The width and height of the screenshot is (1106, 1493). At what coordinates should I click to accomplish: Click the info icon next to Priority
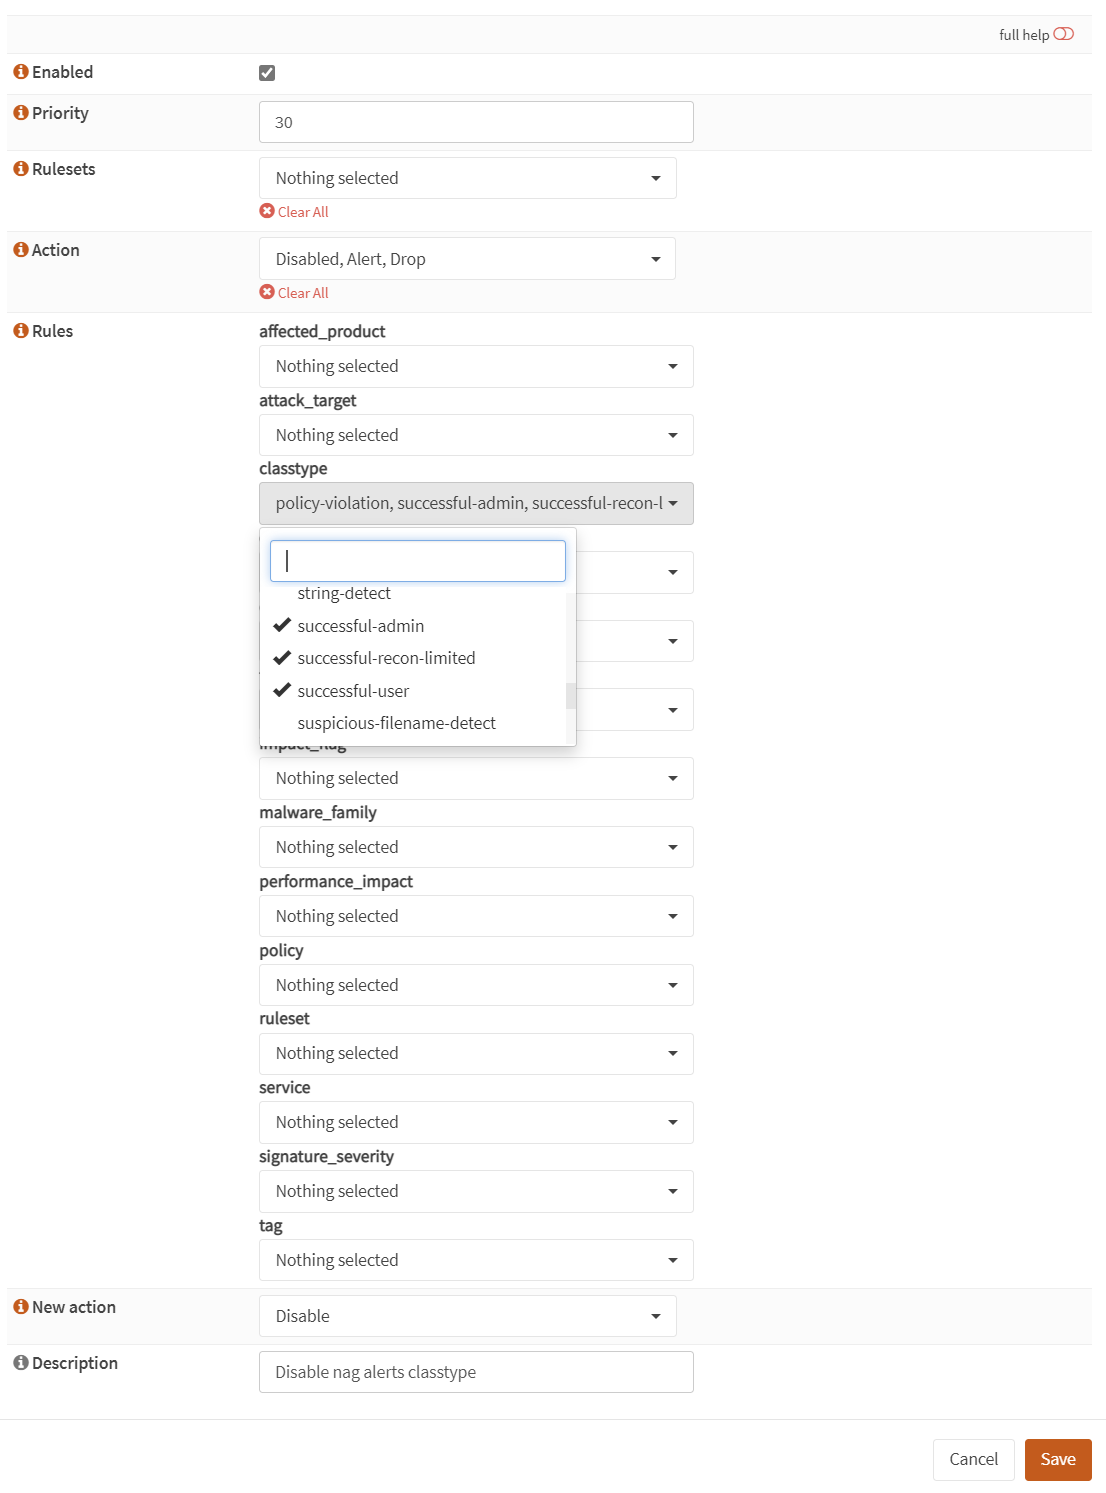tap(20, 112)
